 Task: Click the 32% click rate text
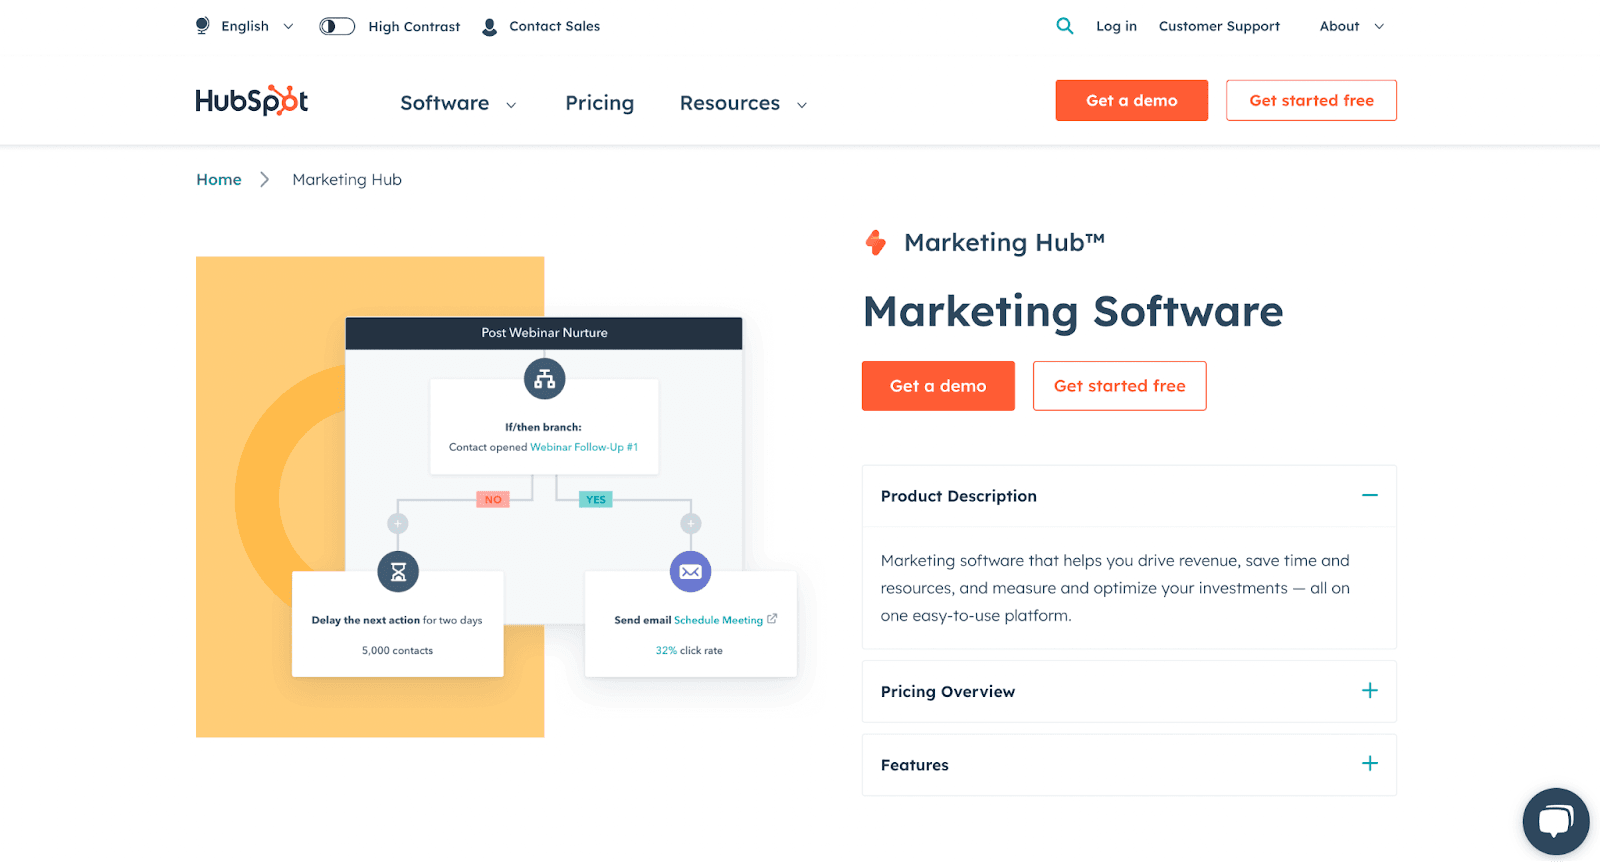(x=689, y=651)
